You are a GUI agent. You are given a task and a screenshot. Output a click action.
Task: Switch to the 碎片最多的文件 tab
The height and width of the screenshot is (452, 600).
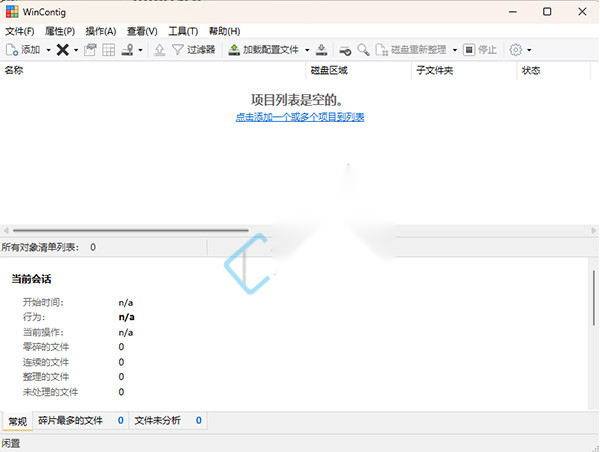(x=81, y=421)
